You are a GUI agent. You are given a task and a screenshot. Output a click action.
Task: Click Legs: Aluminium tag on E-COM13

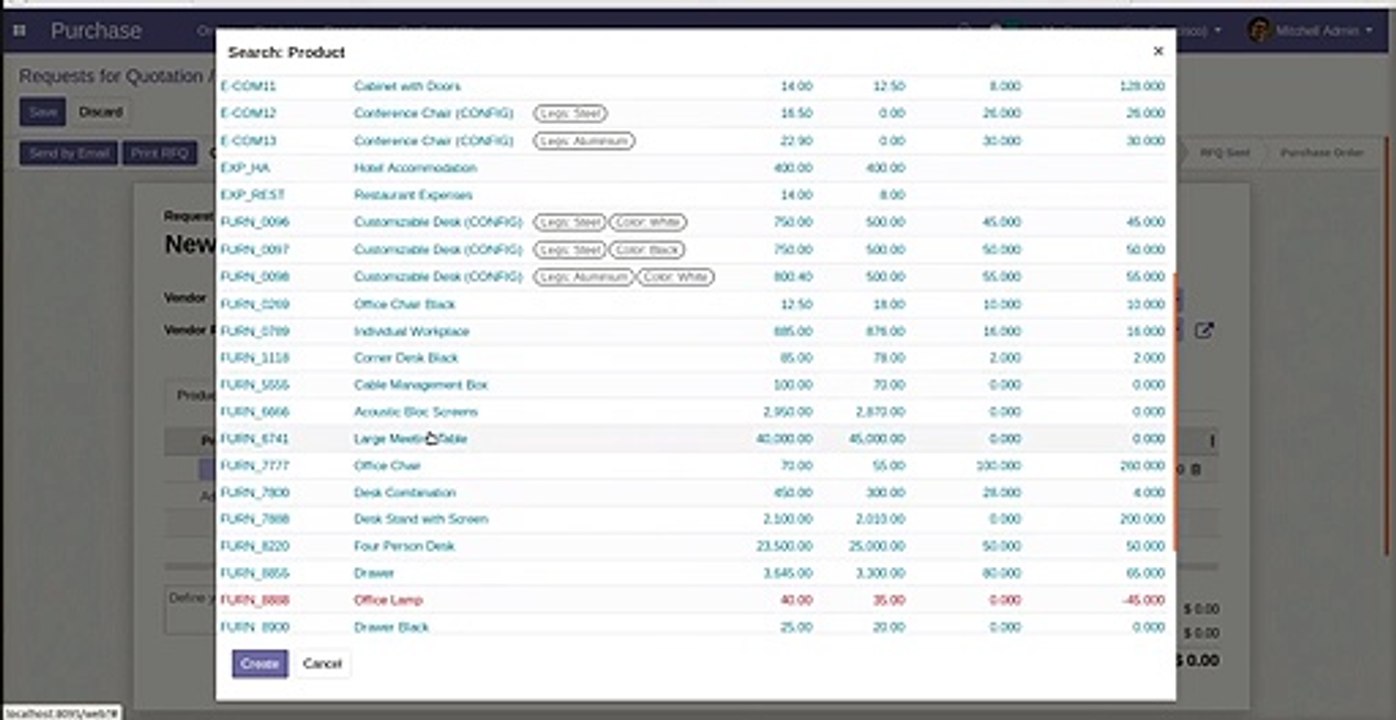coord(584,141)
